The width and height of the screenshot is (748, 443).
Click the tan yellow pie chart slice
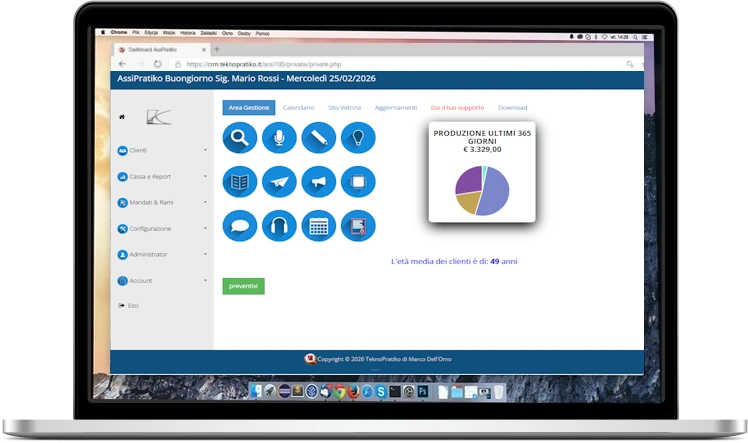[468, 202]
